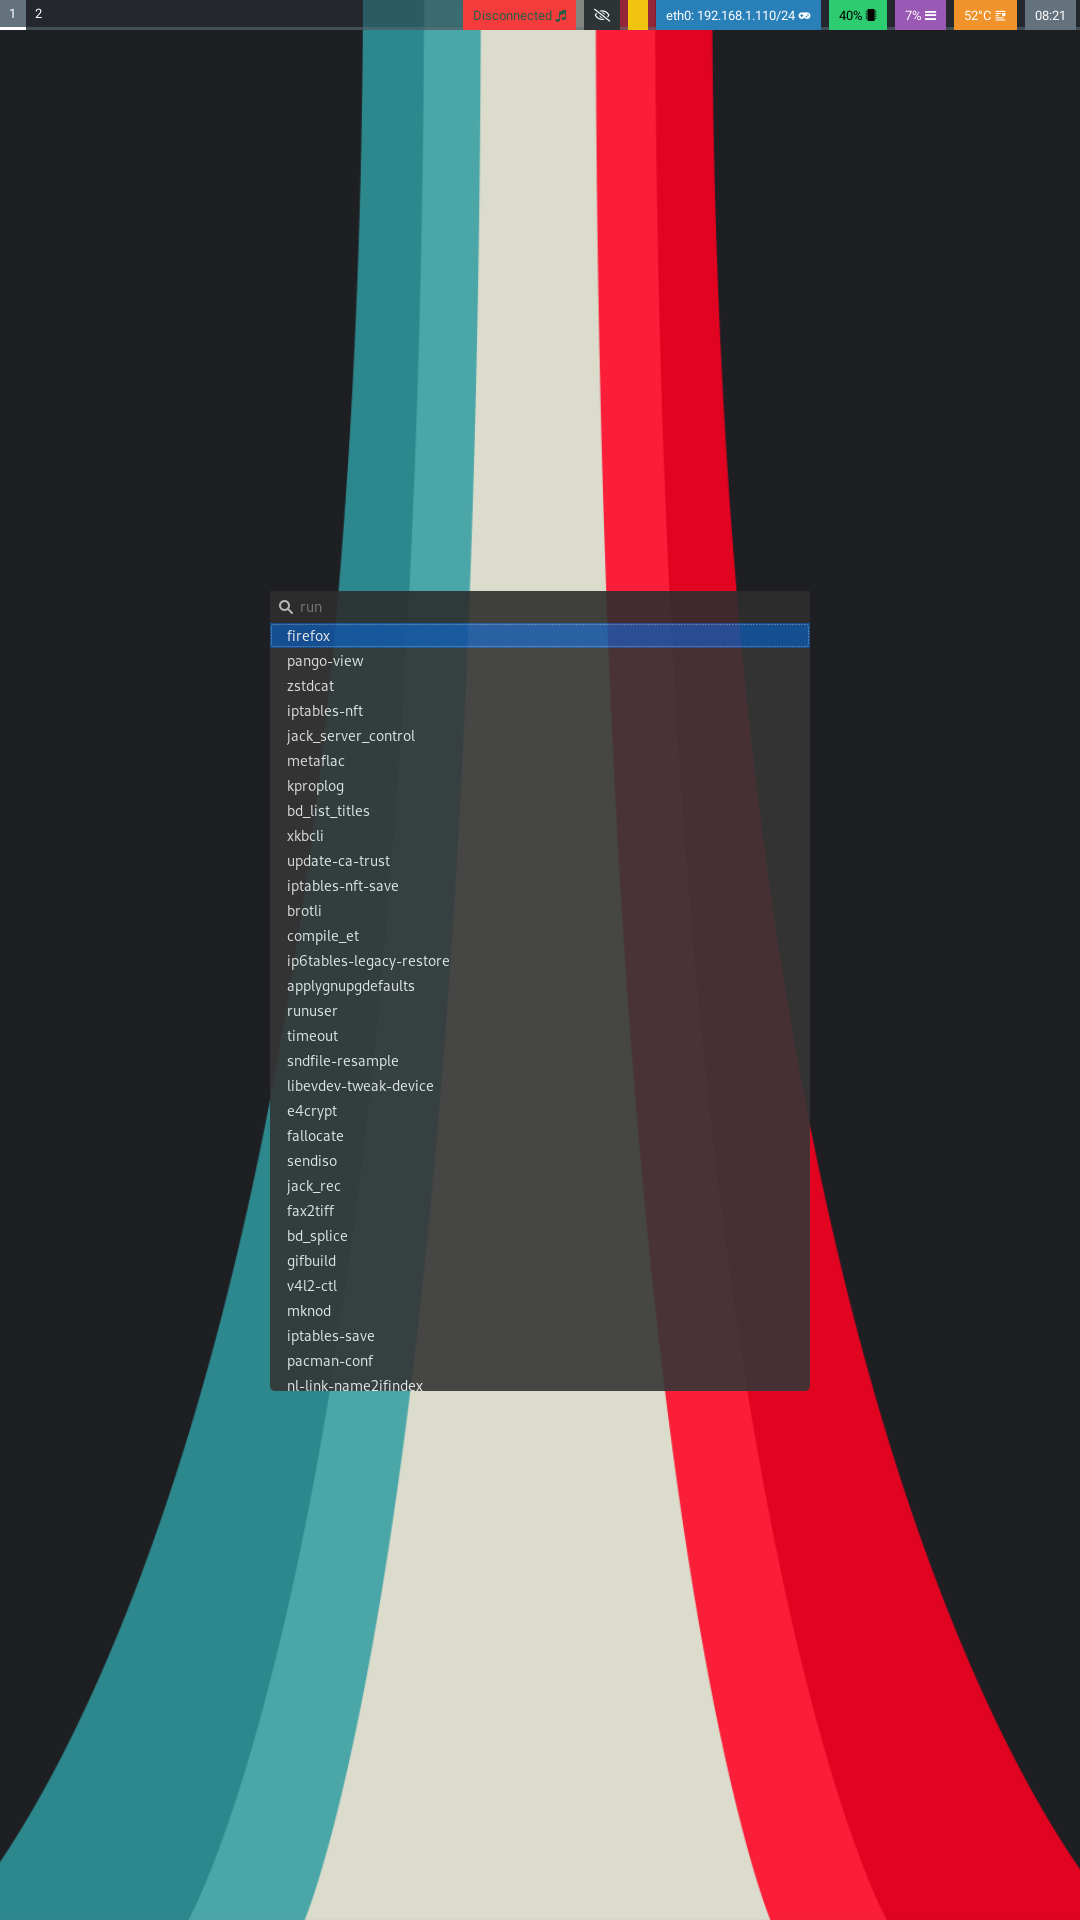Select brotli entry
The height and width of the screenshot is (1920, 1080).
(x=540, y=911)
